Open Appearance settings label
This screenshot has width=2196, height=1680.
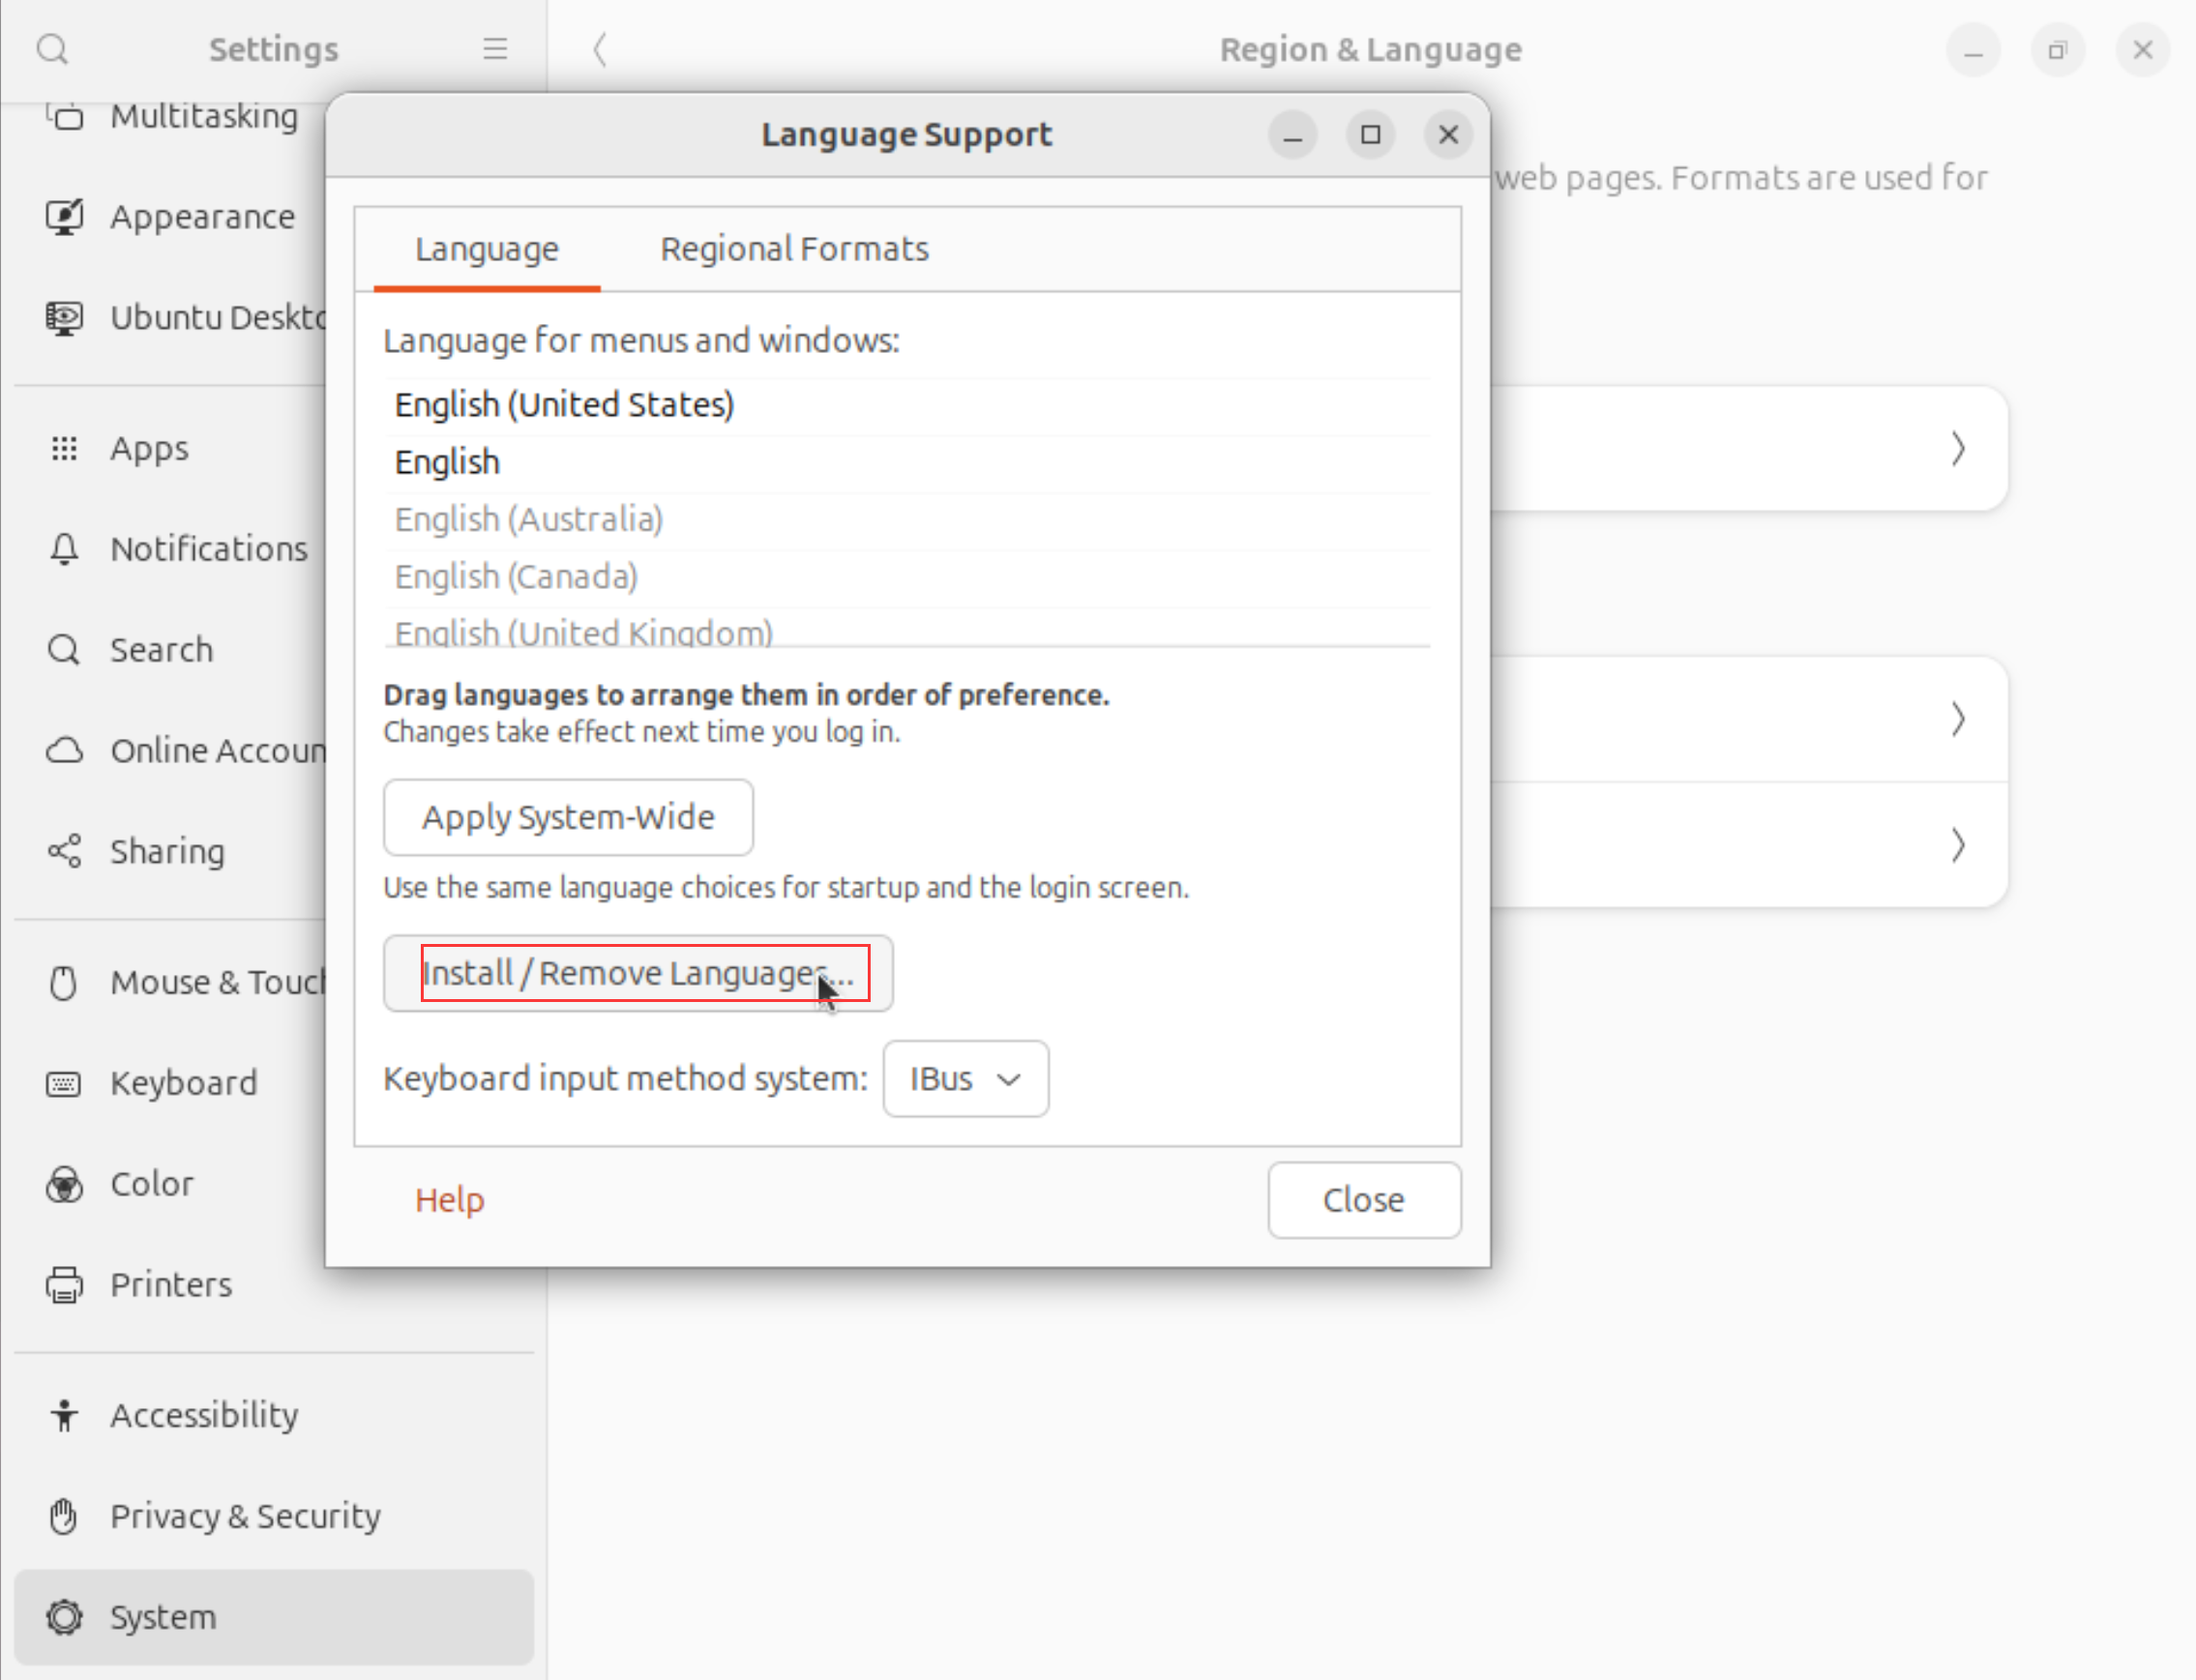203,217
